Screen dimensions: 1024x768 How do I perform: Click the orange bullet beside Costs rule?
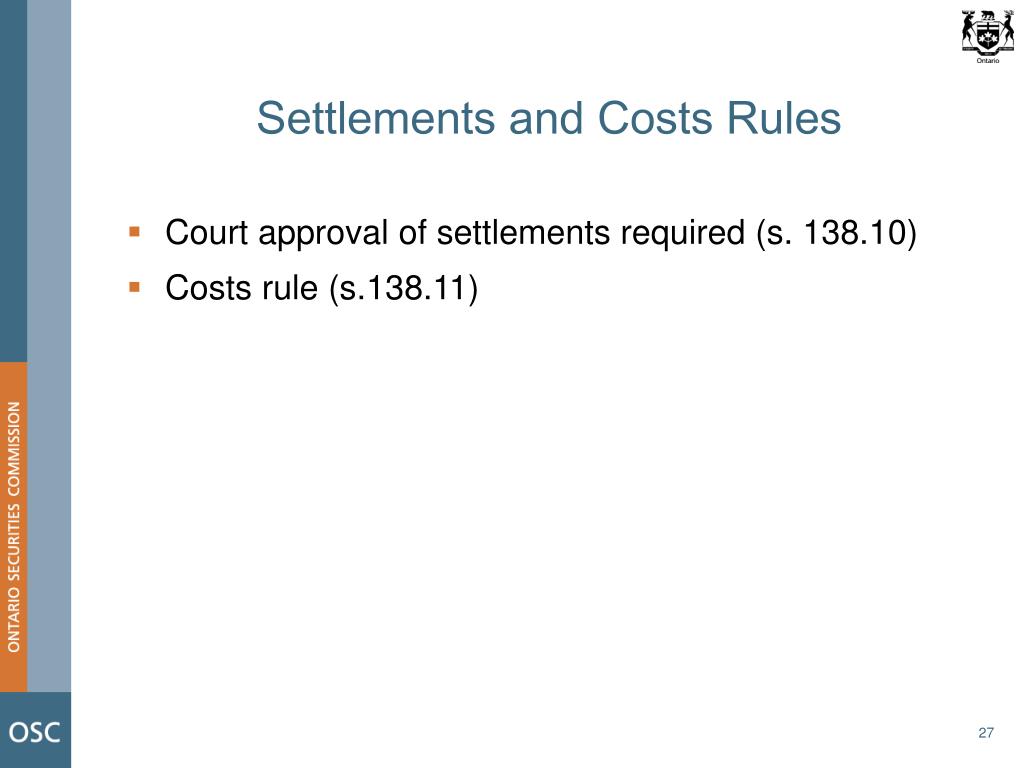[135, 287]
